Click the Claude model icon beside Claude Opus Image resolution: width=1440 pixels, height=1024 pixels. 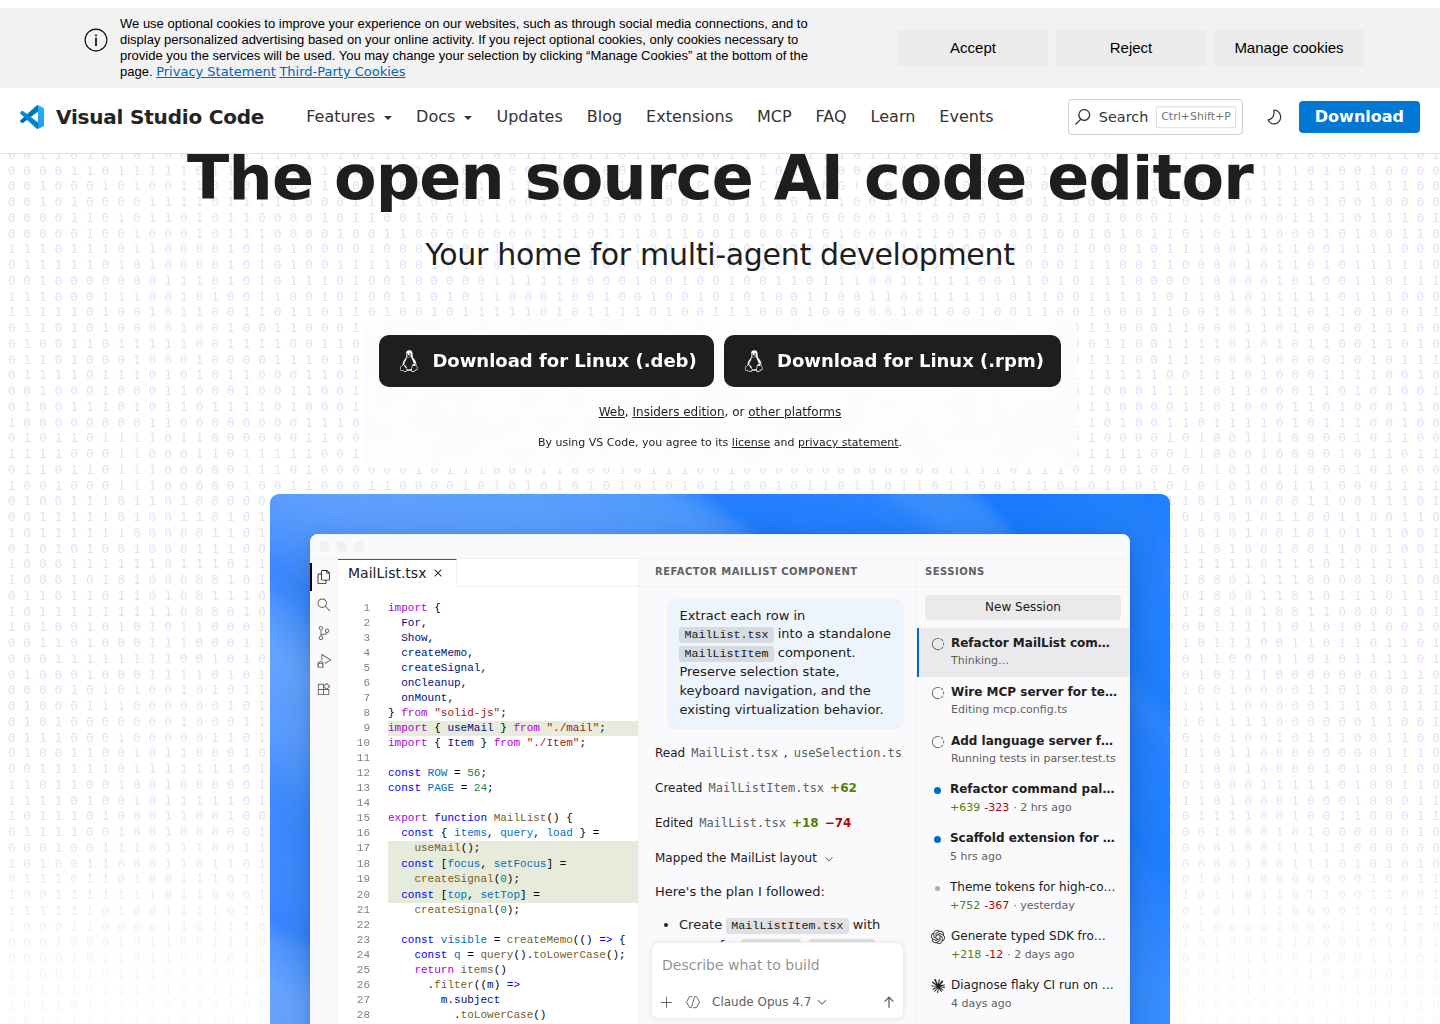[x=693, y=1002]
